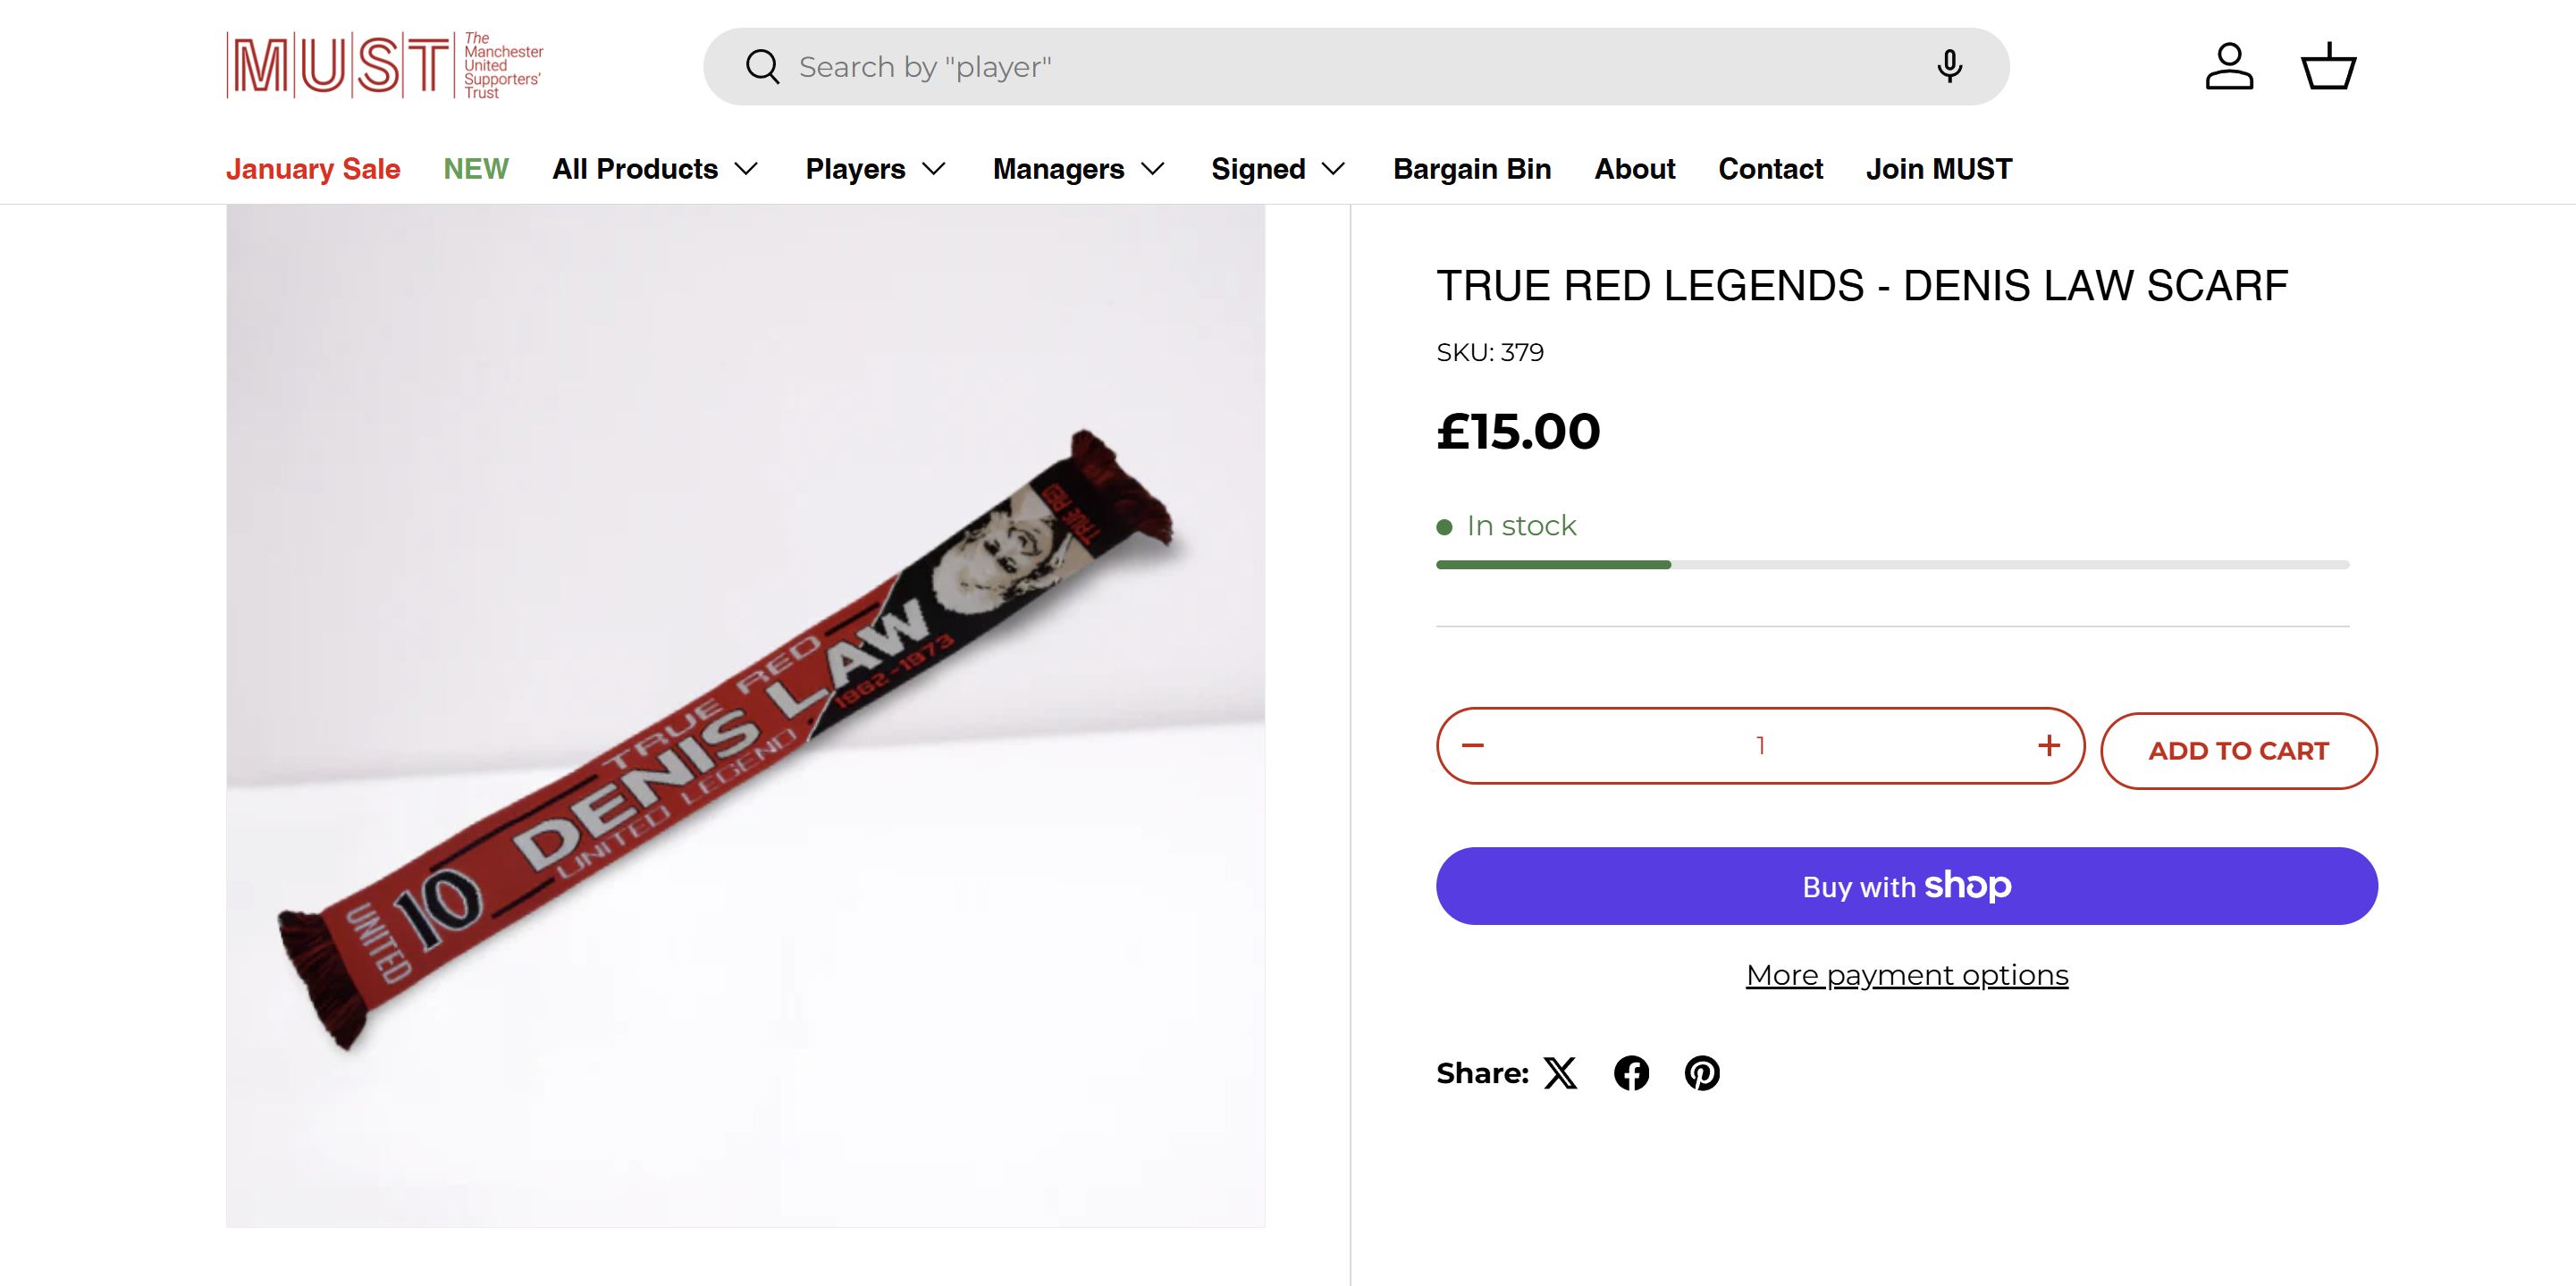This screenshot has width=2576, height=1286.
Task: Click the MUST logo
Action: click(x=385, y=65)
